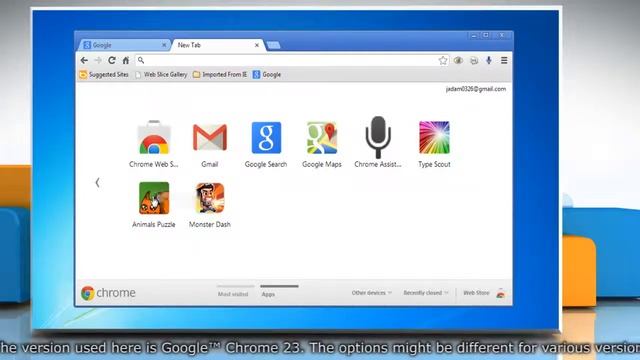
Task: Click the eye extension icon in toolbar
Action: point(458,60)
